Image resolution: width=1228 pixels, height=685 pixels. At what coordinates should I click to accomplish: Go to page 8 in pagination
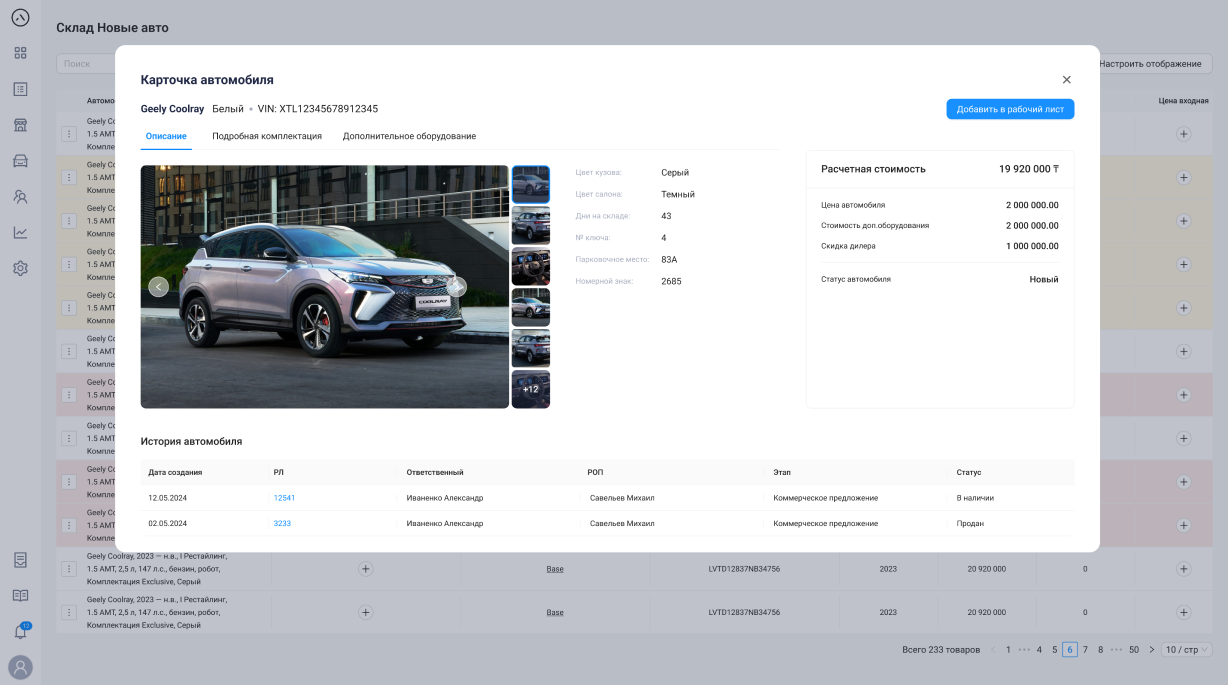[1100, 650]
